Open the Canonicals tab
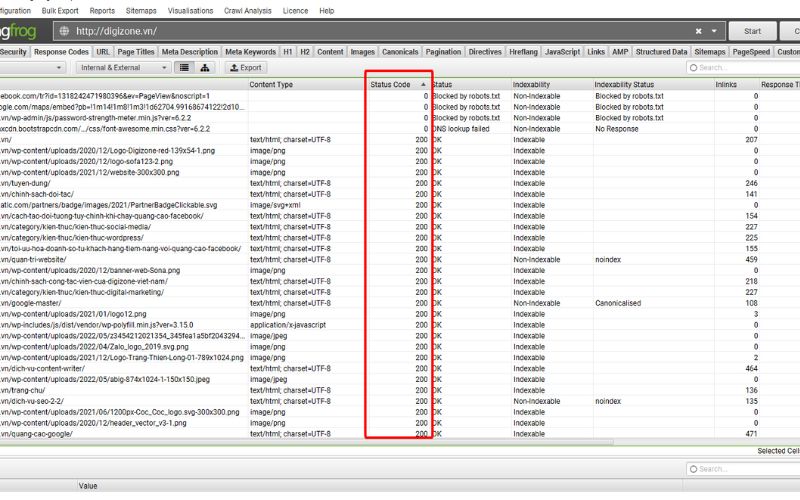 coord(400,52)
